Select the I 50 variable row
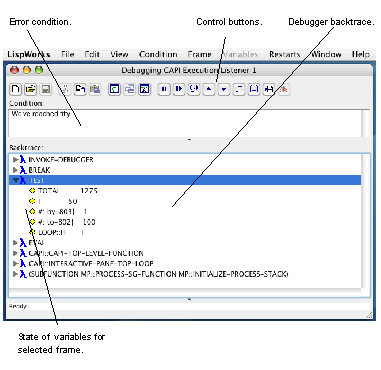The height and width of the screenshot is (370, 381). click(x=185, y=201)
